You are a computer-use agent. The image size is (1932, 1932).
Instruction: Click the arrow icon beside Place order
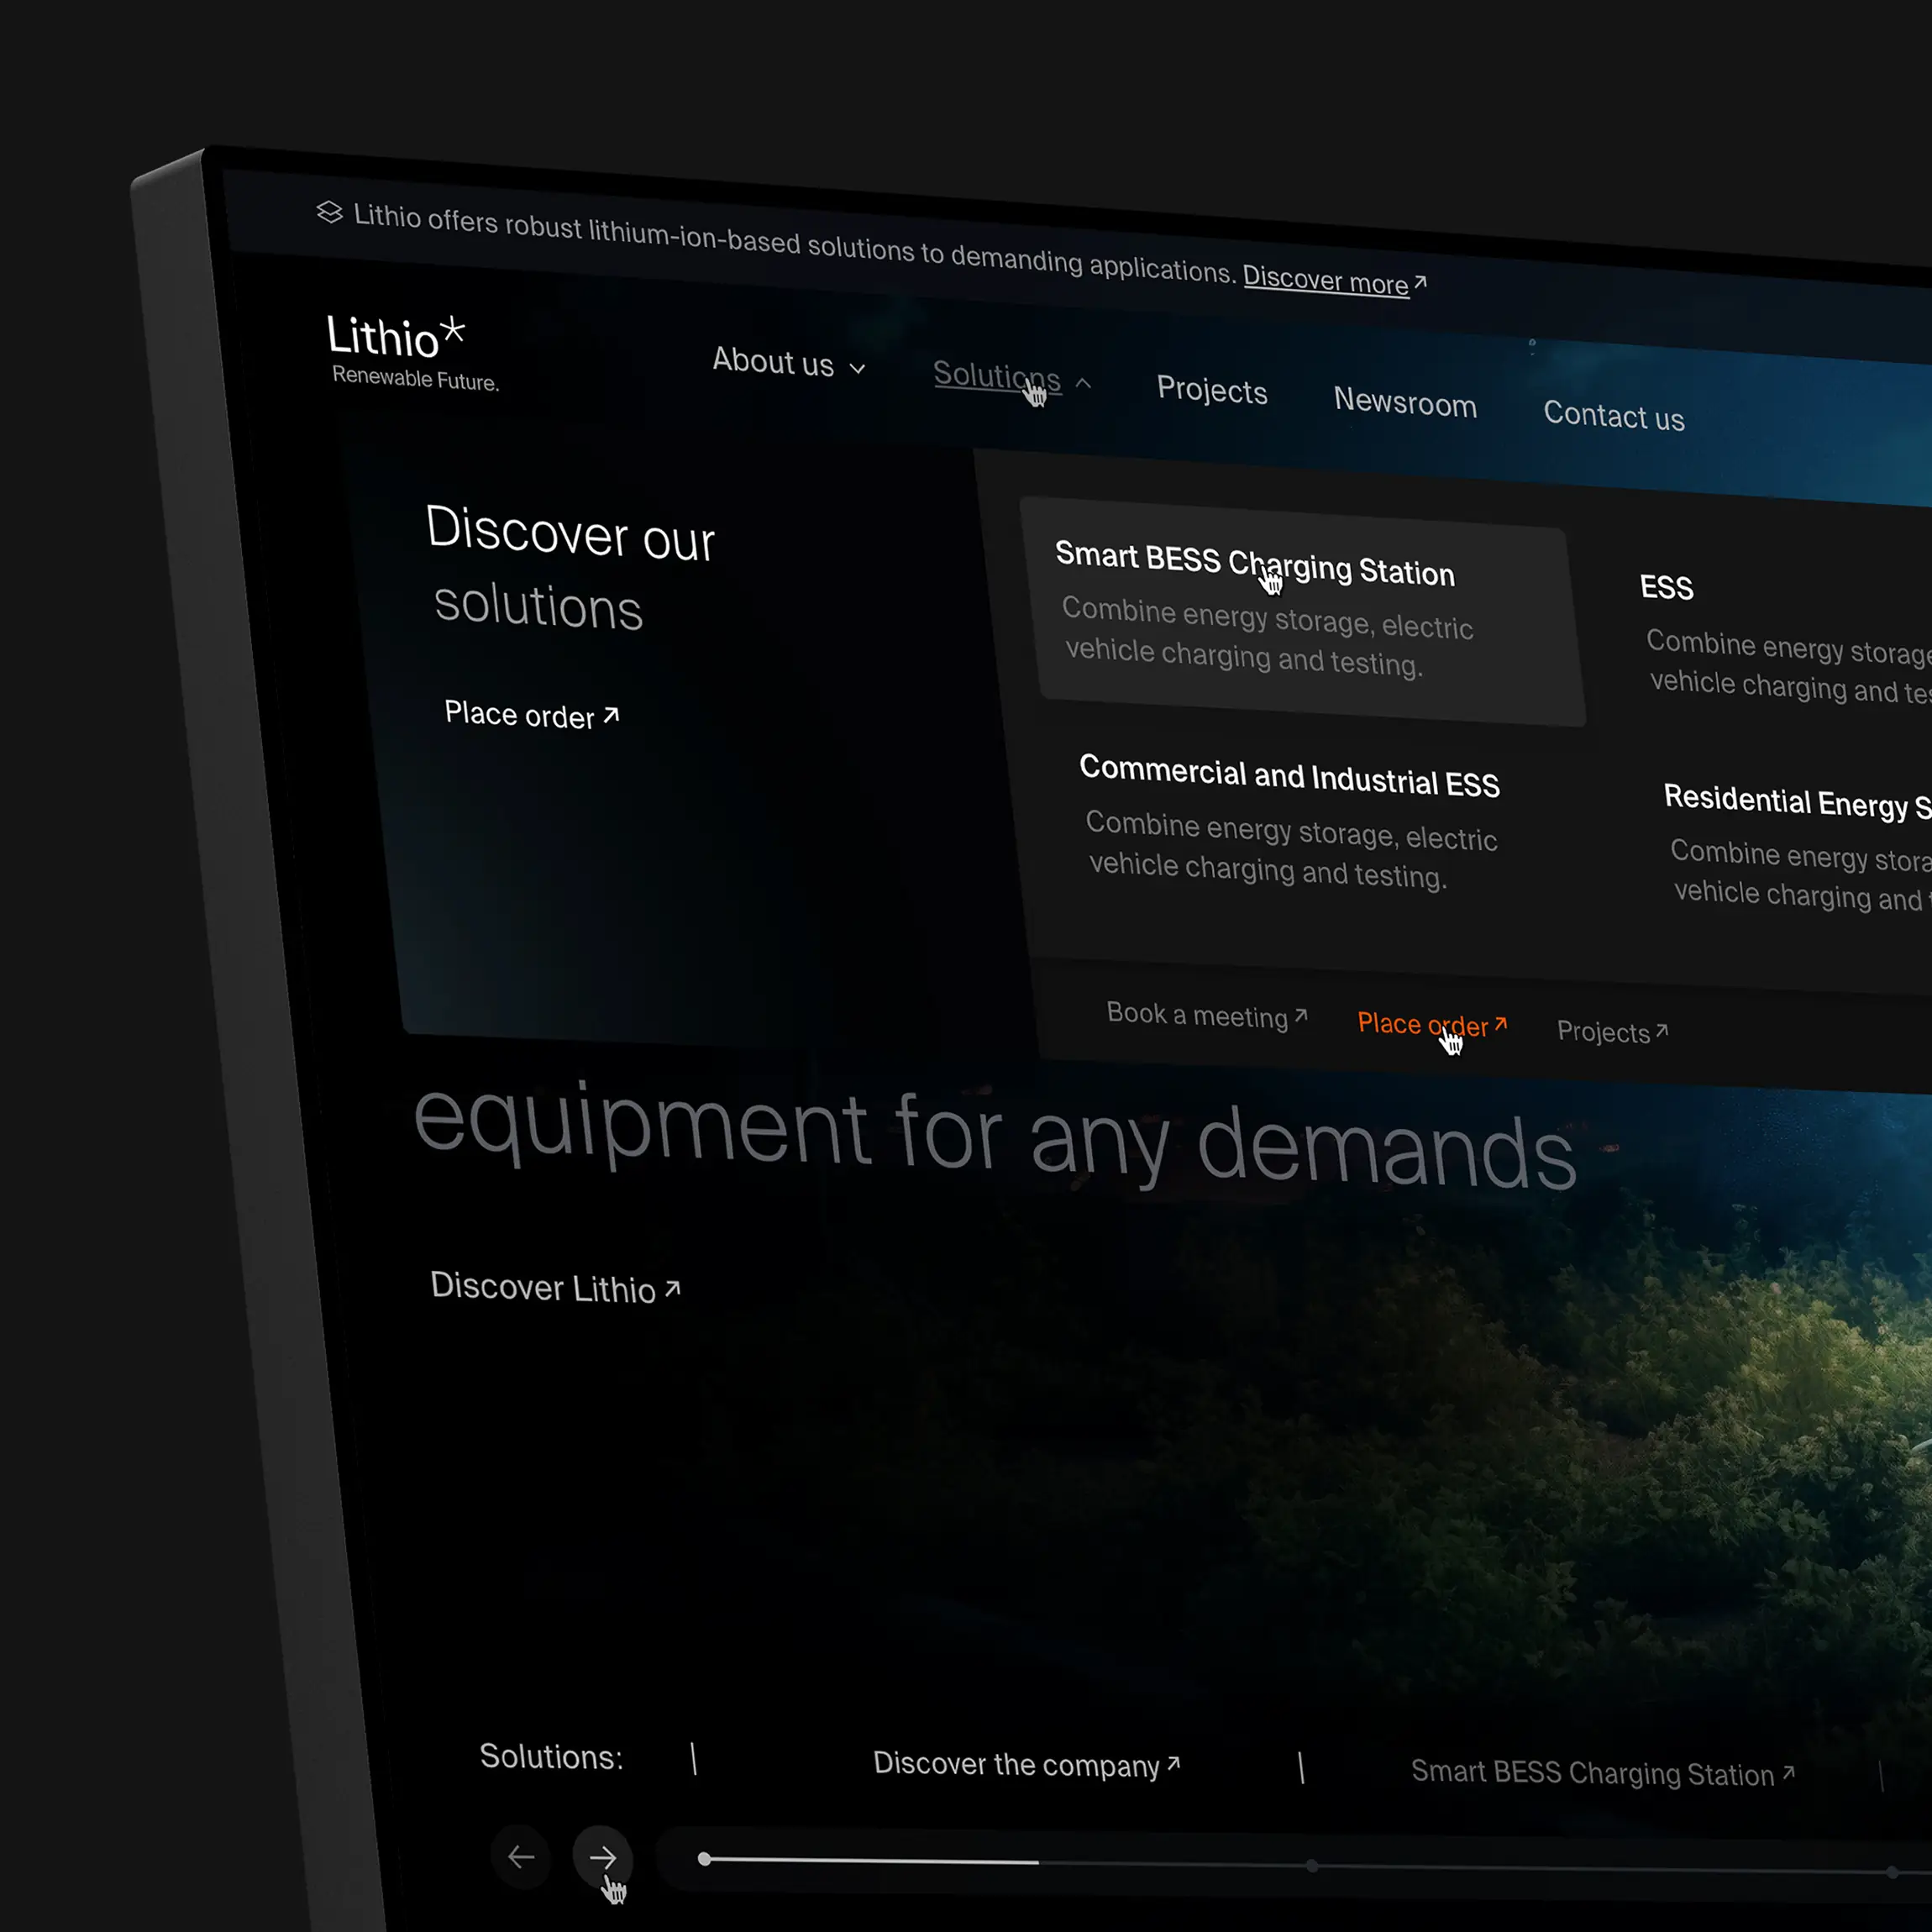tap(611, 714)
